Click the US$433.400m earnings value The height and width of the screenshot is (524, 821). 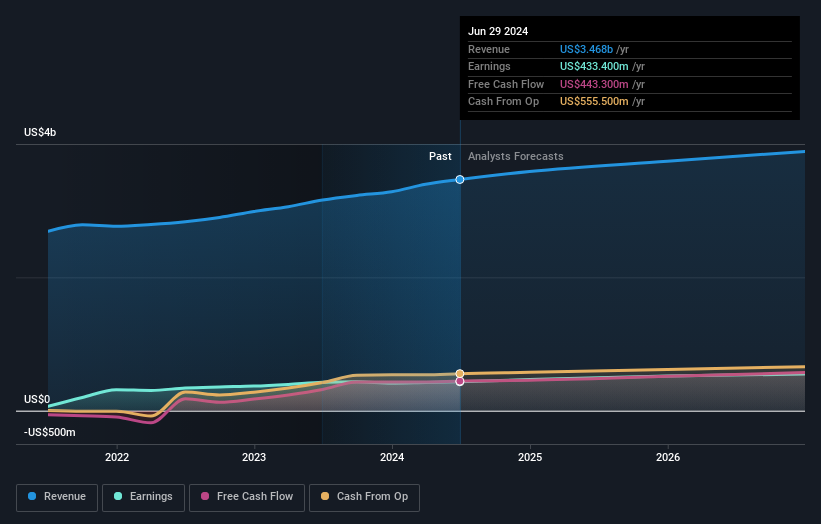click(x=594, y=66)
